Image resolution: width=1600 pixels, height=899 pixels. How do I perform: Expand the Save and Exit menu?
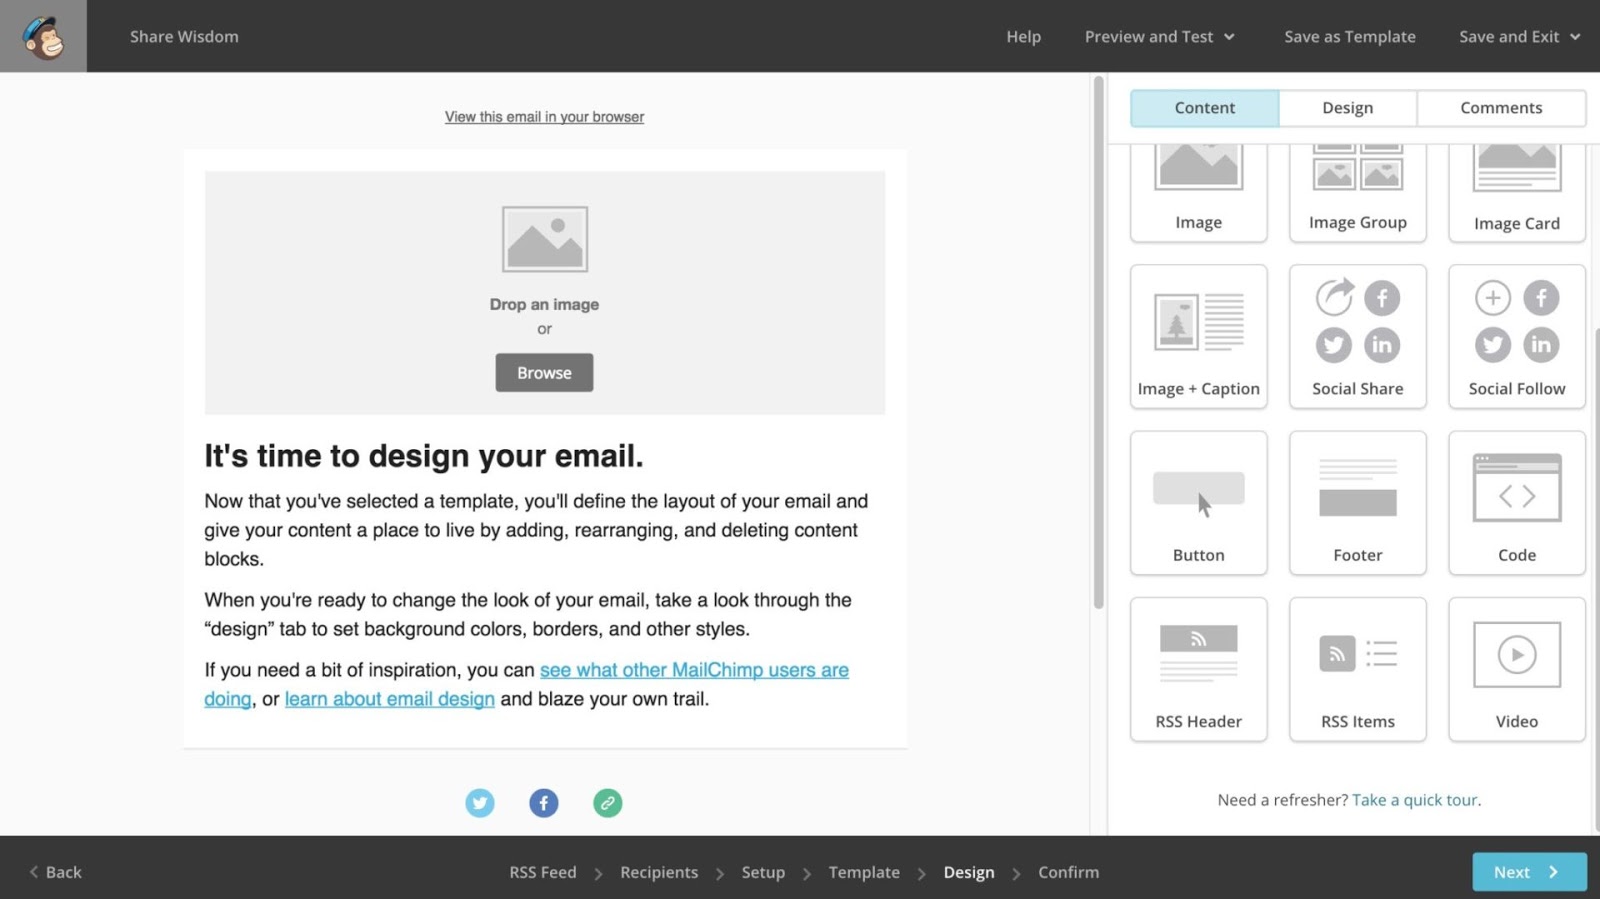pos(1518,37)
